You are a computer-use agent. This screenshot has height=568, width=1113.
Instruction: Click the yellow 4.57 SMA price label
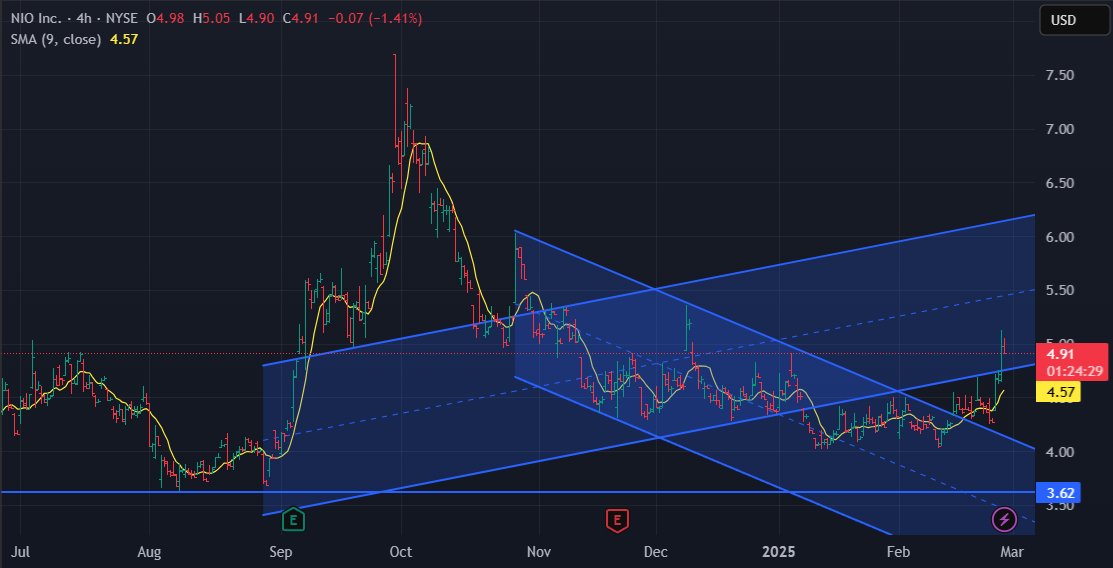click(1058, 392)
